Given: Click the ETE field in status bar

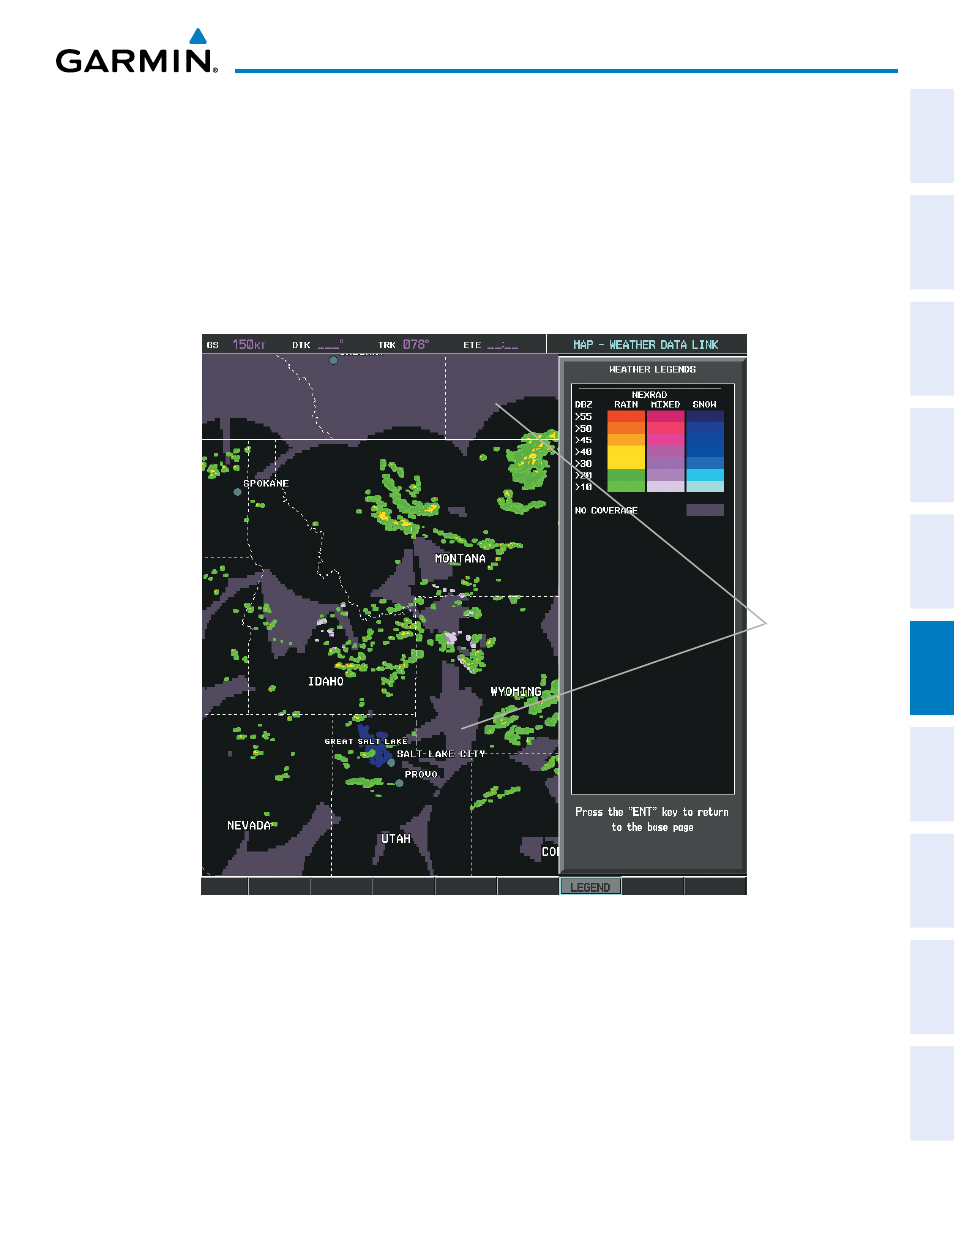Looking at the screenshot, I should point(490,345).
